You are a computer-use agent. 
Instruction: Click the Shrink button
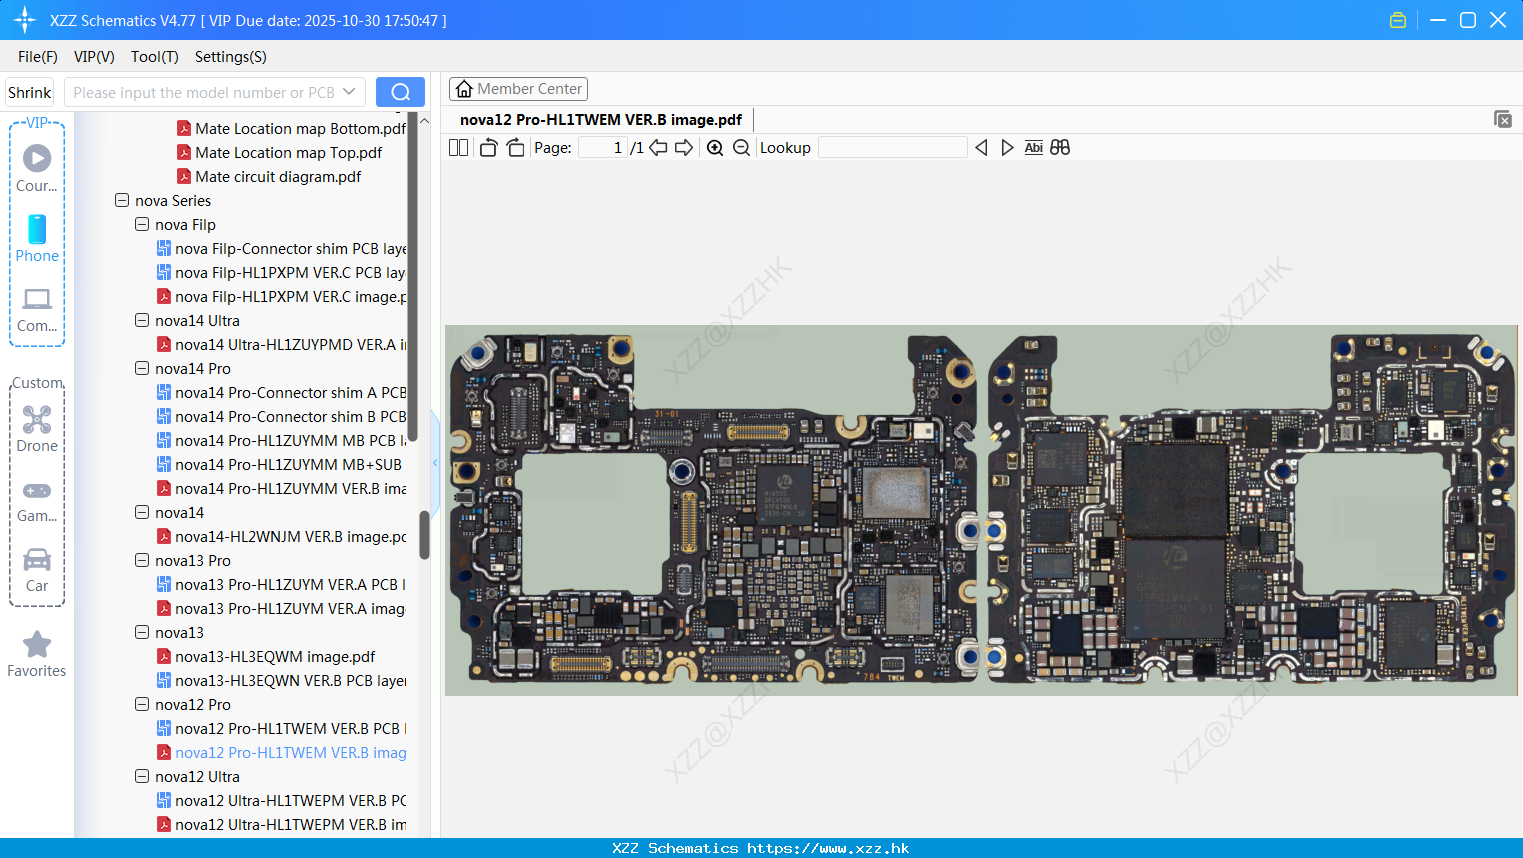30,92
